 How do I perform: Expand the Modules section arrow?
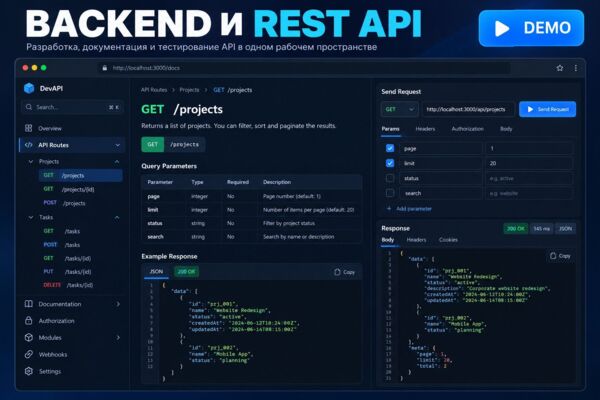tap(118, 338)
